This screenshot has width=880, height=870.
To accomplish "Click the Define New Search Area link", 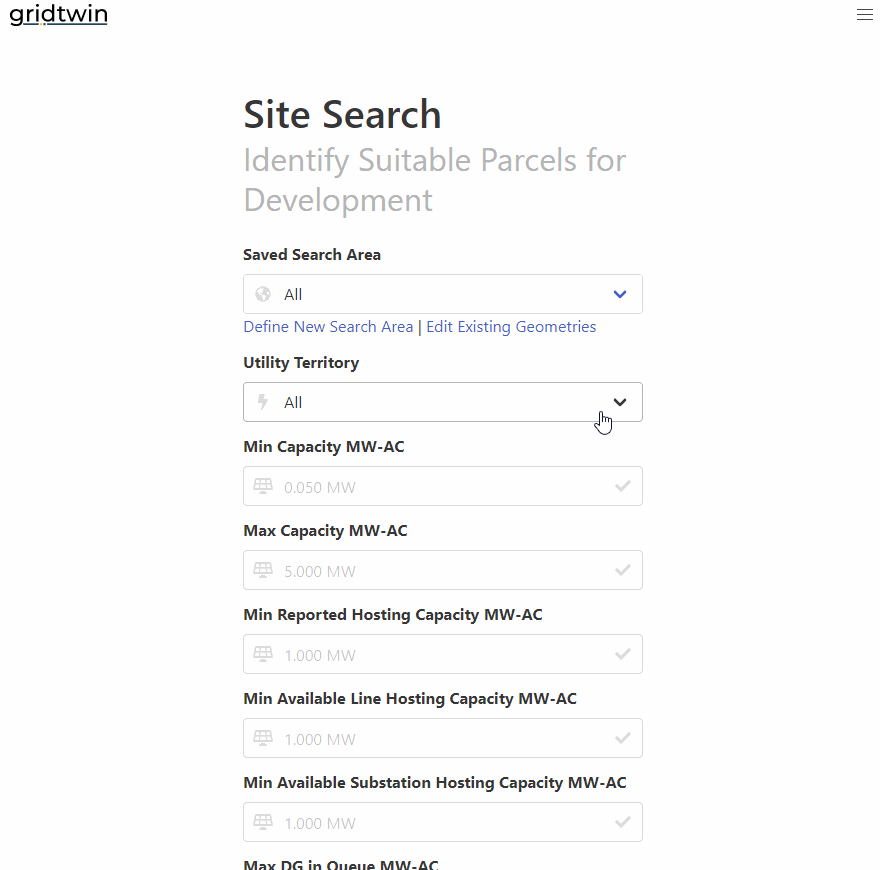I will point(328,327).
